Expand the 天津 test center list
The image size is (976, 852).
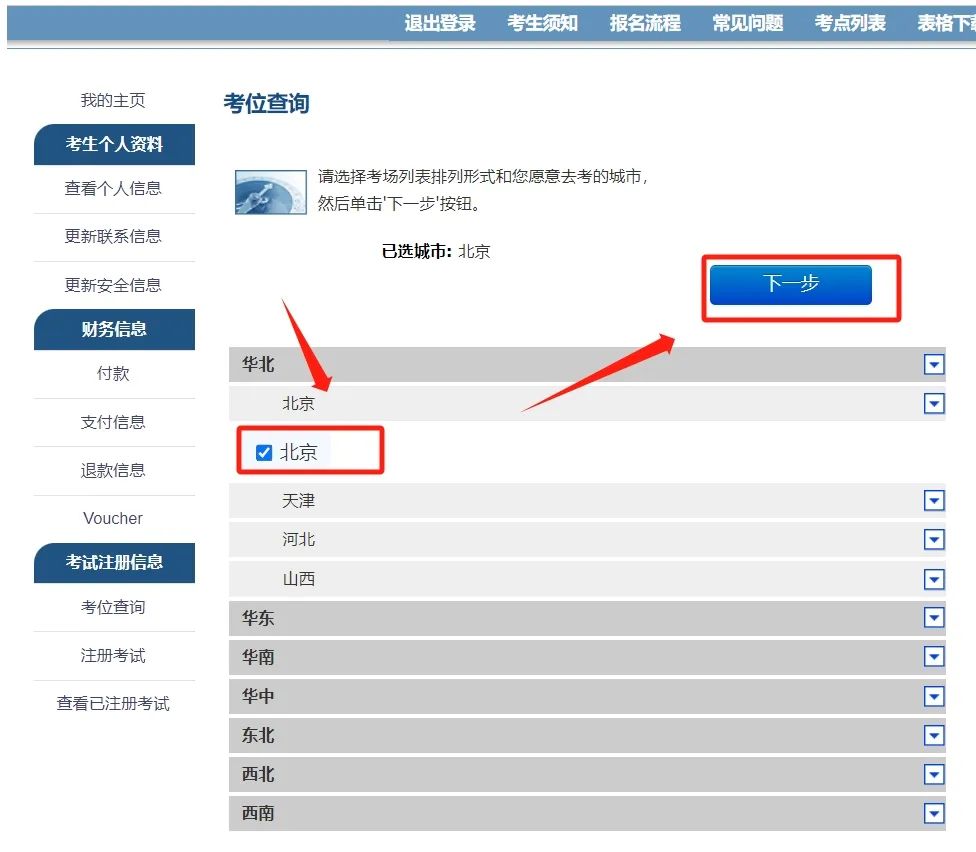[933, 500]
